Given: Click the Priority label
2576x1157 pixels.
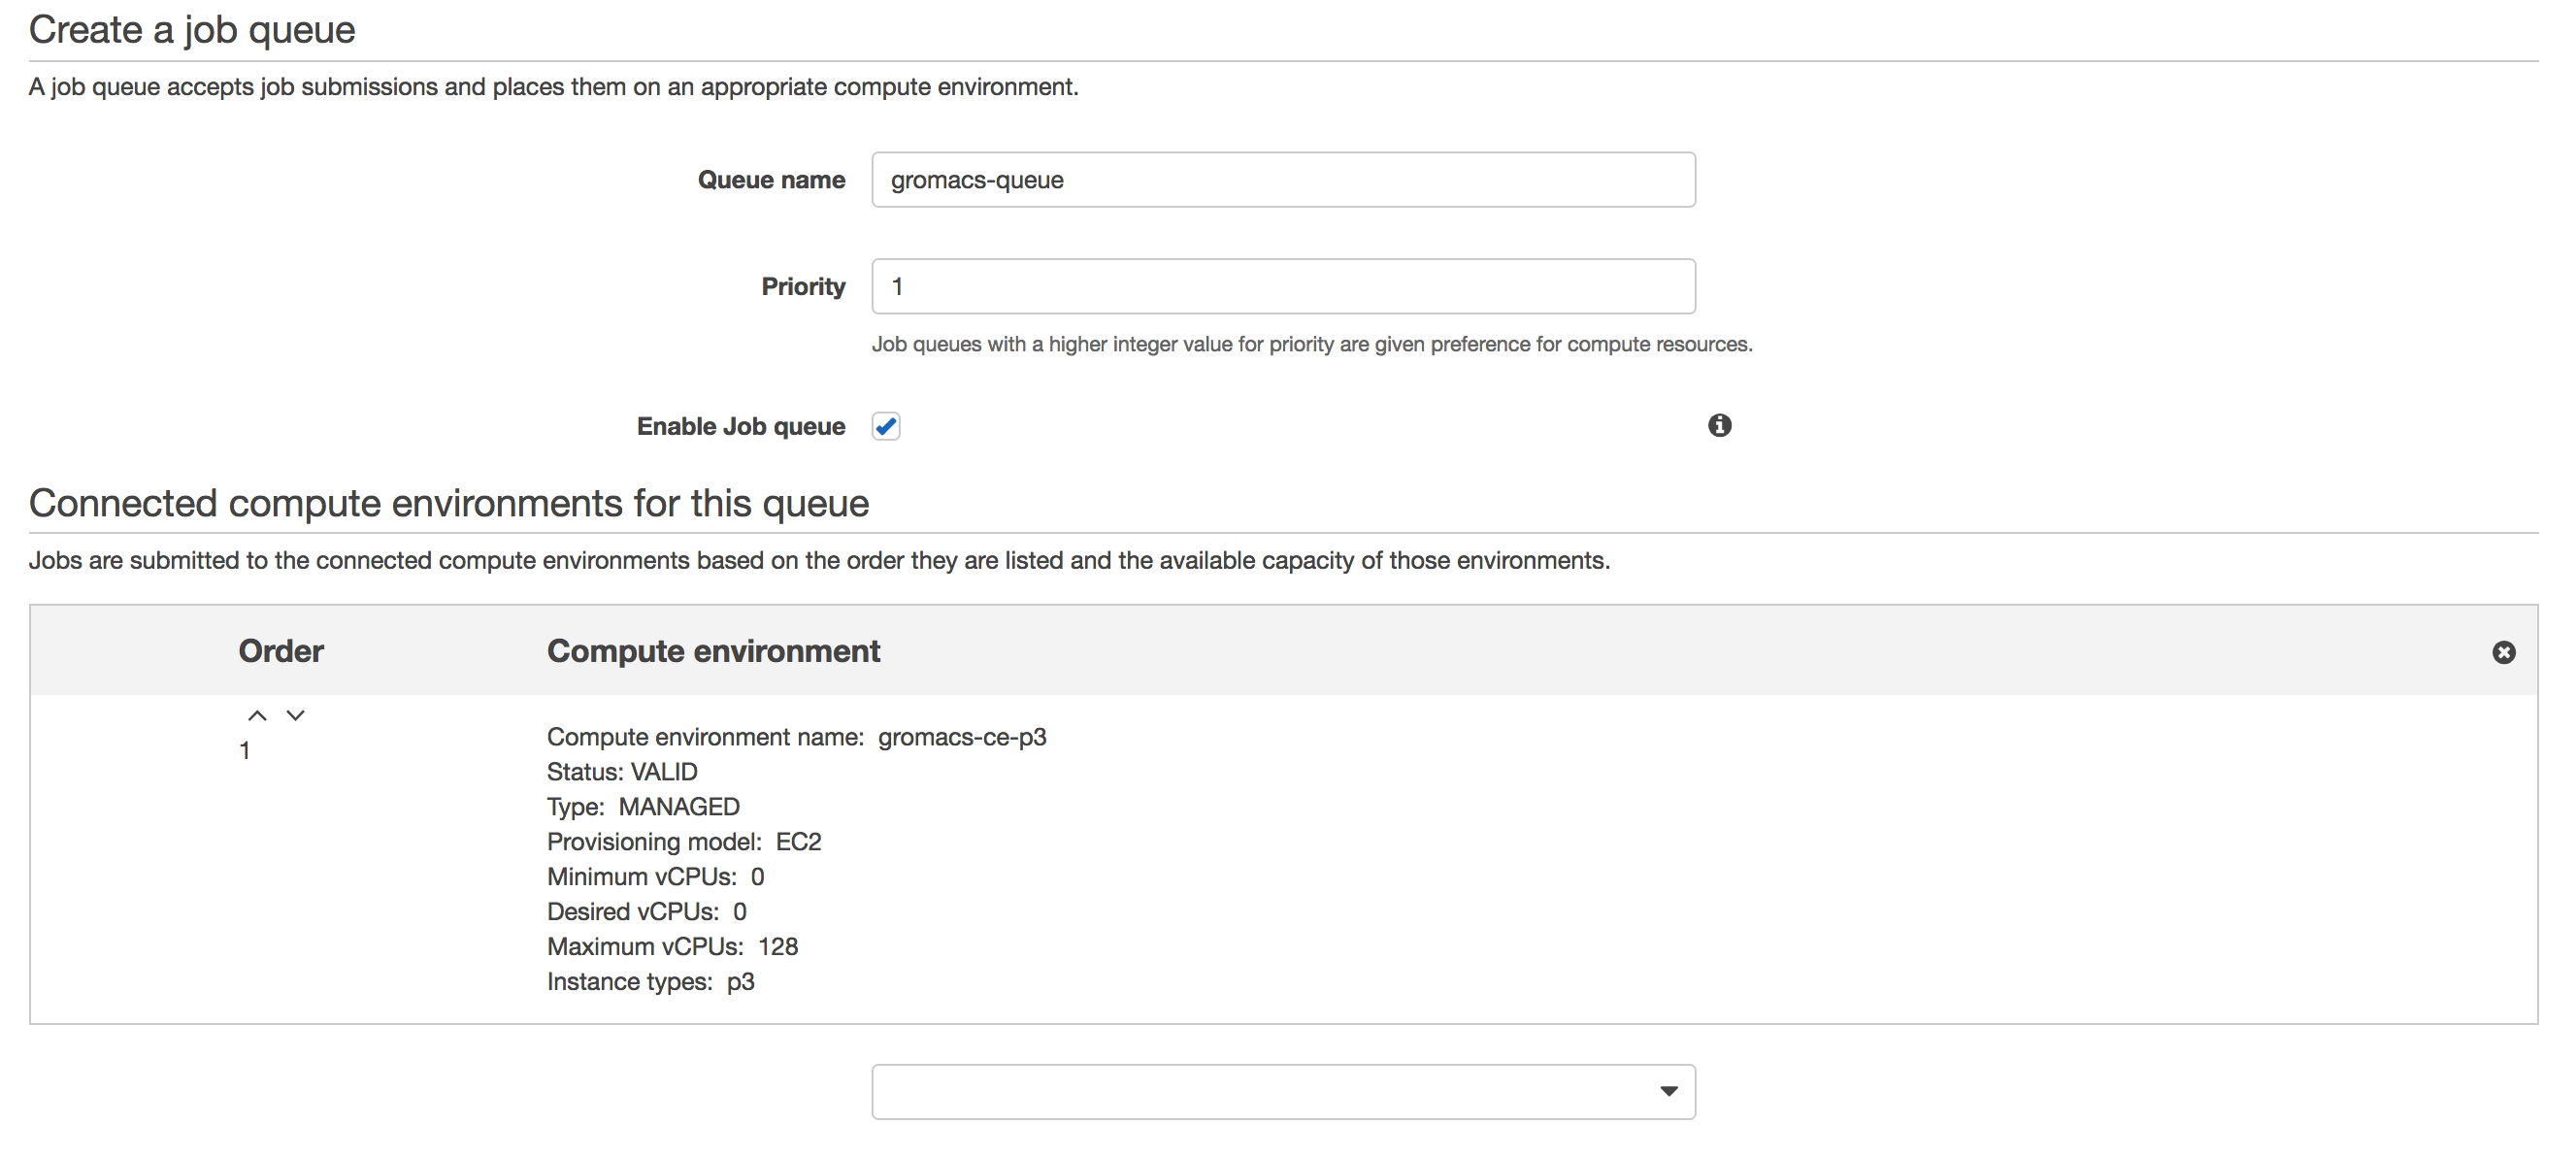Looking at the screenshot, I should (x=803, y=287).
